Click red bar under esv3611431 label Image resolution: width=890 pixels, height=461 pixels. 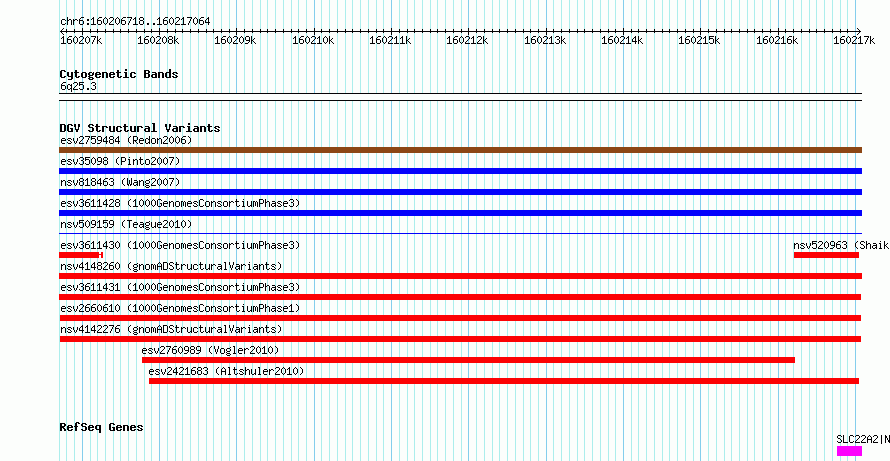coord(460,297)
